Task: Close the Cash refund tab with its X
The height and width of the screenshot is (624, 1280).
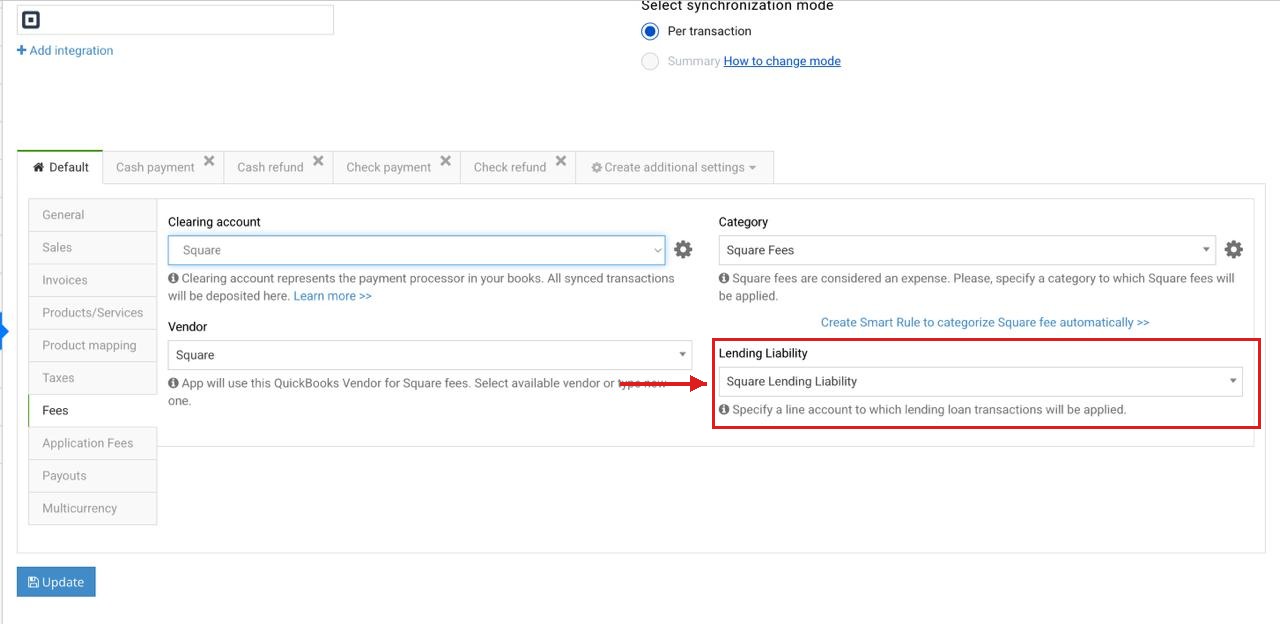Action: click(318, 161)
